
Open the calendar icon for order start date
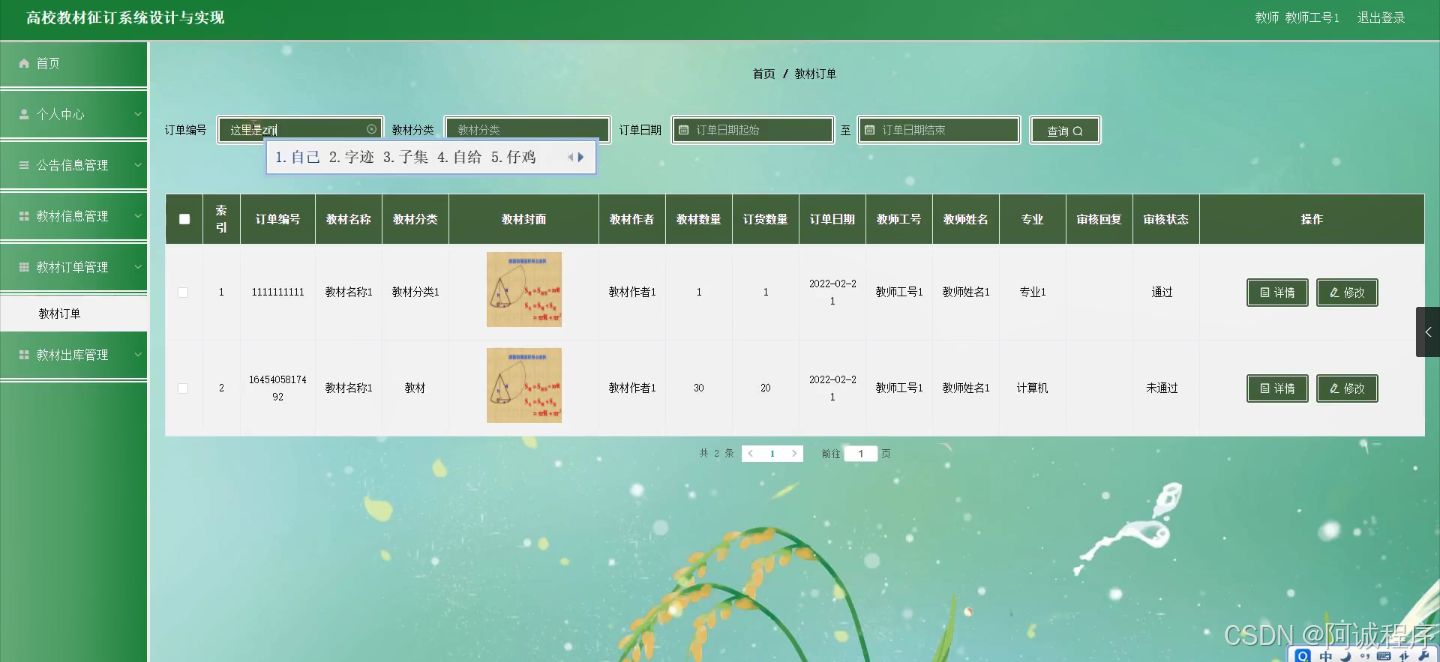686,129
